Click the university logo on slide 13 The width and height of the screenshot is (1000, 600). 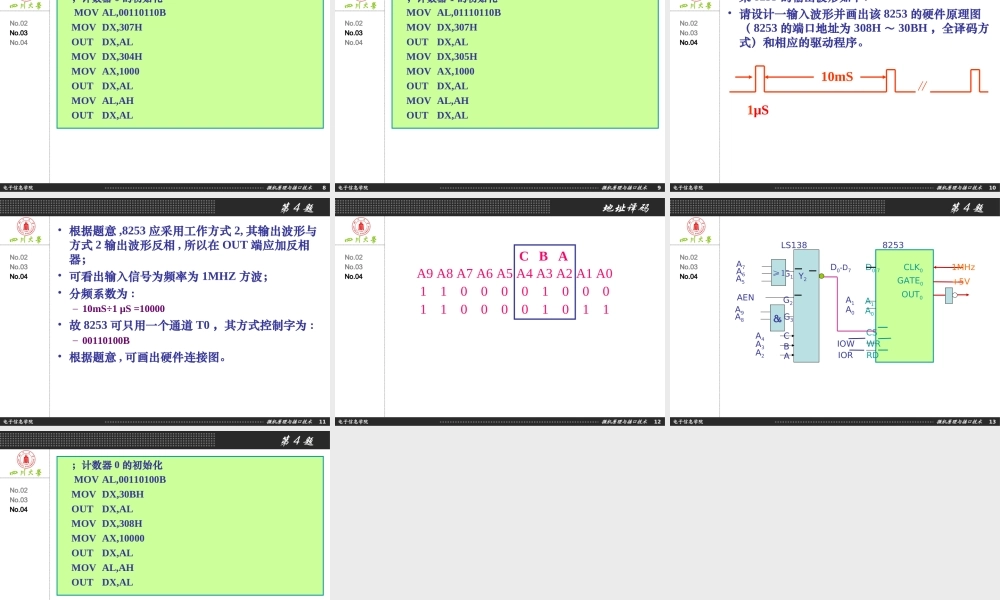[x=696, y=227]
